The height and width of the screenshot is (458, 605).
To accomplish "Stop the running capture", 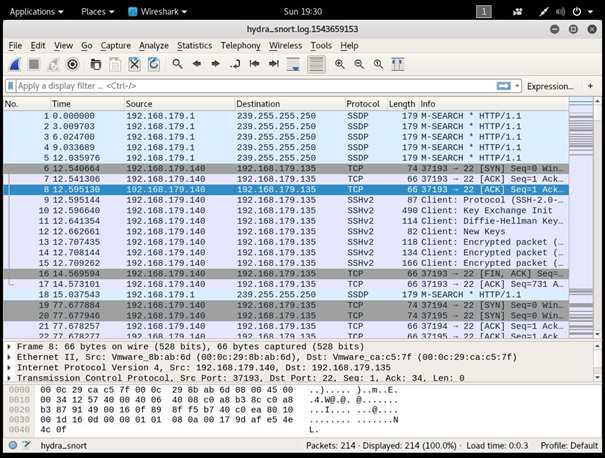I will 34,64.
